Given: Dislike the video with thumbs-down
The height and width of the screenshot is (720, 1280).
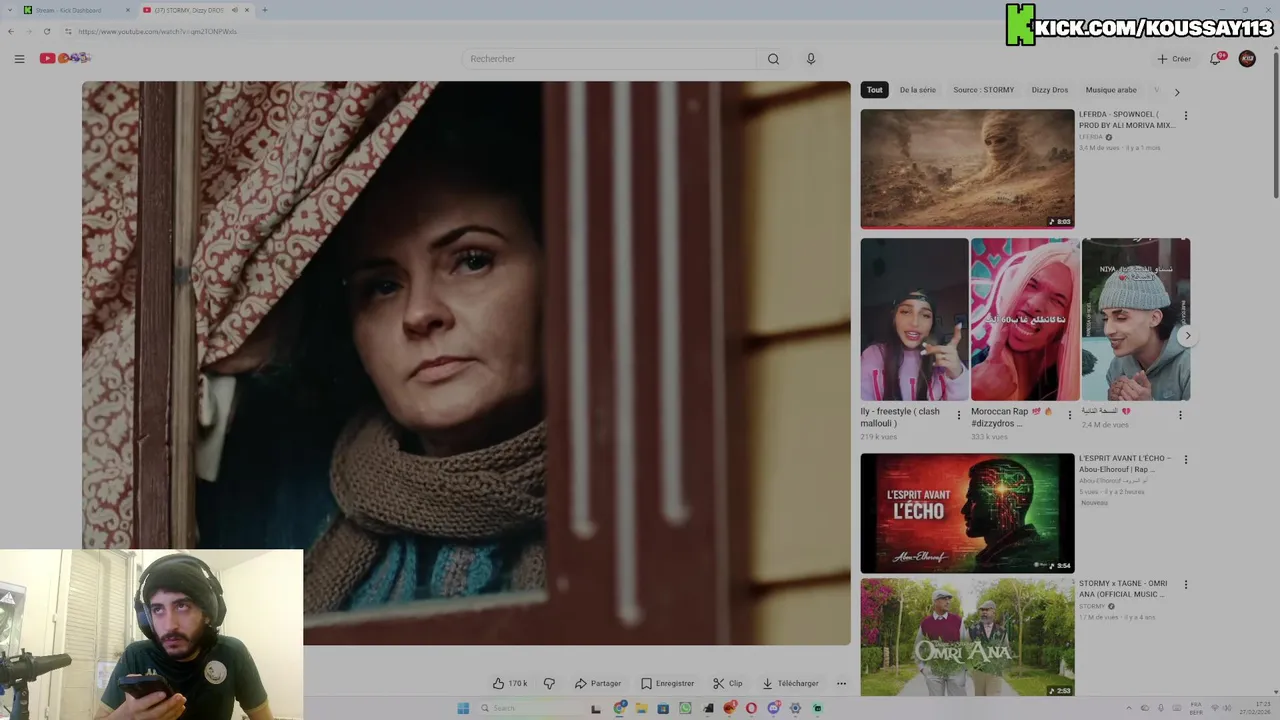Looking at the screenshot, I should pos(549,684).
